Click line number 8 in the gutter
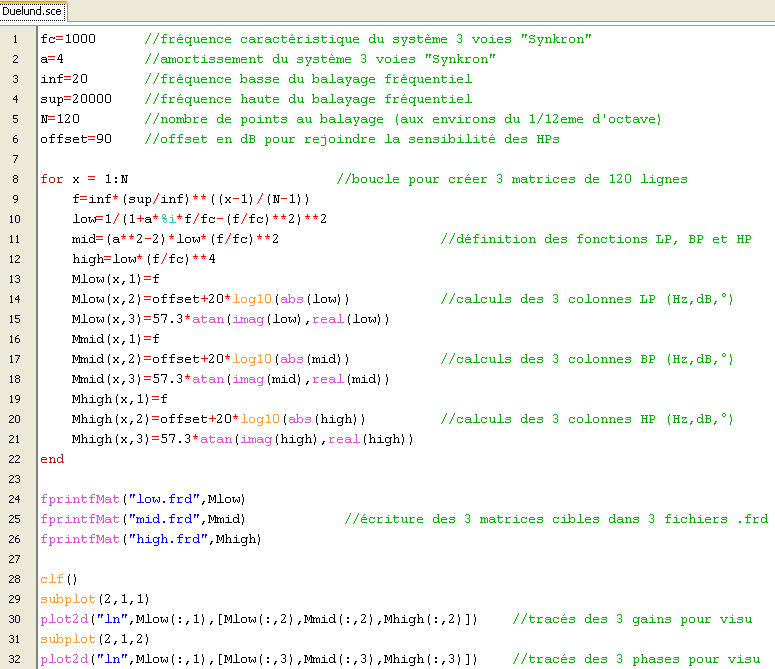This screenshot has height=669, width=775. tap(15, 179)
